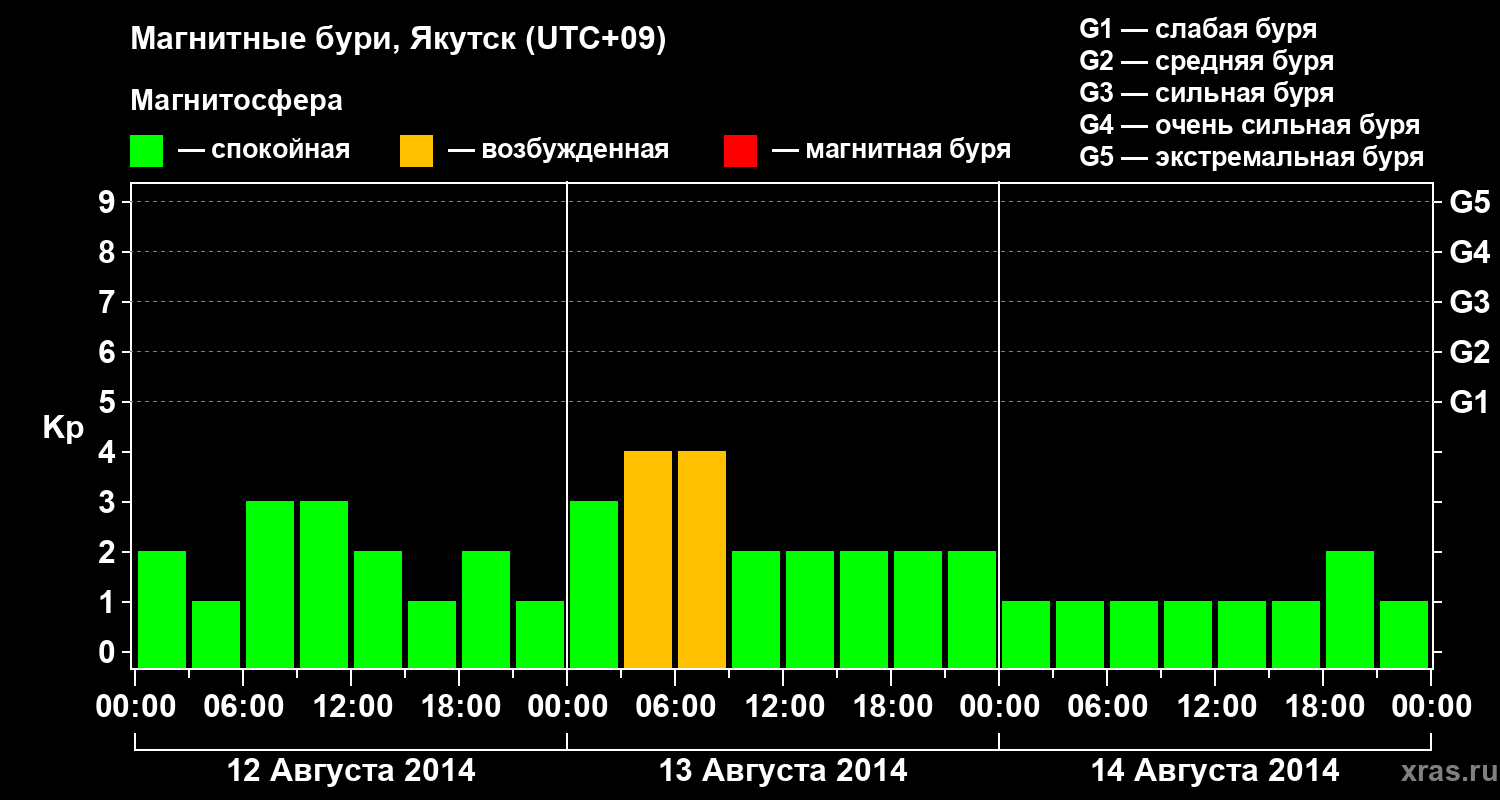Click the Kp 3 bar starting 13 August
Viewport: 1500px width, 800px height.
click(x=594, y=584)
